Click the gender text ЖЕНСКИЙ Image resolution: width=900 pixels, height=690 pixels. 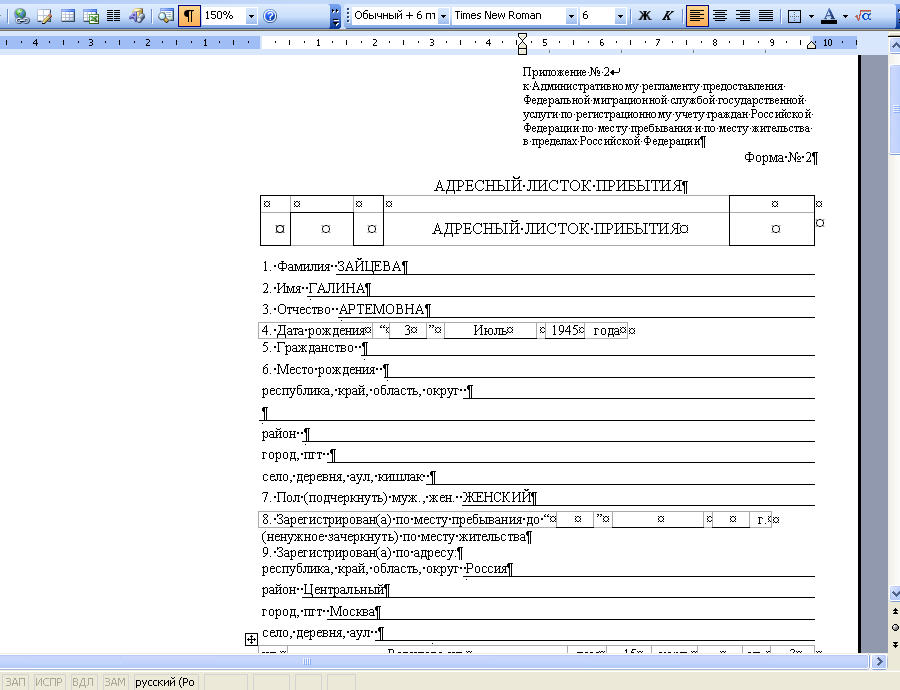(497, 497)
